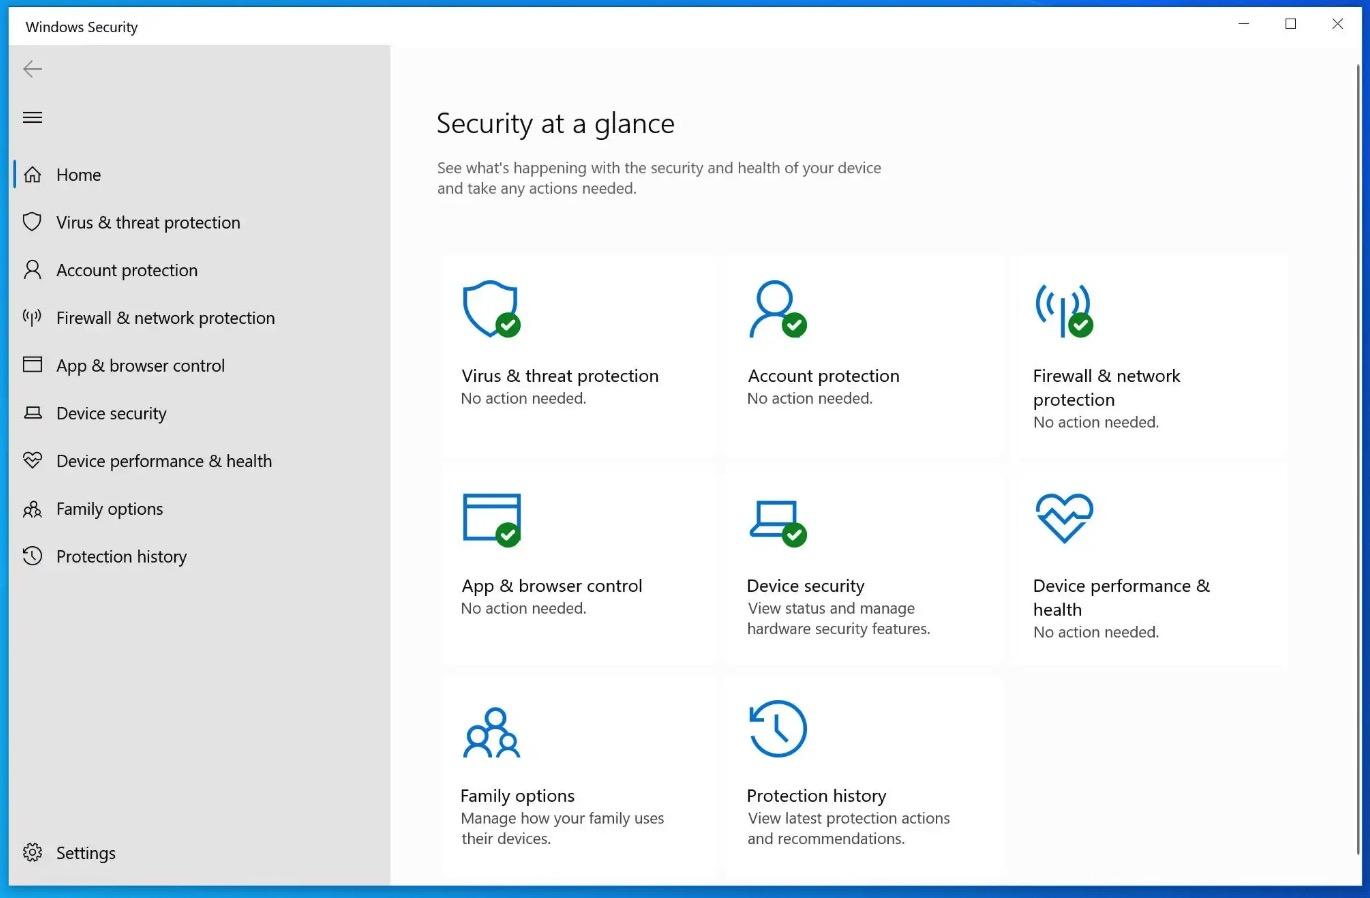Open the large Account protection person icon

[778, 309]
